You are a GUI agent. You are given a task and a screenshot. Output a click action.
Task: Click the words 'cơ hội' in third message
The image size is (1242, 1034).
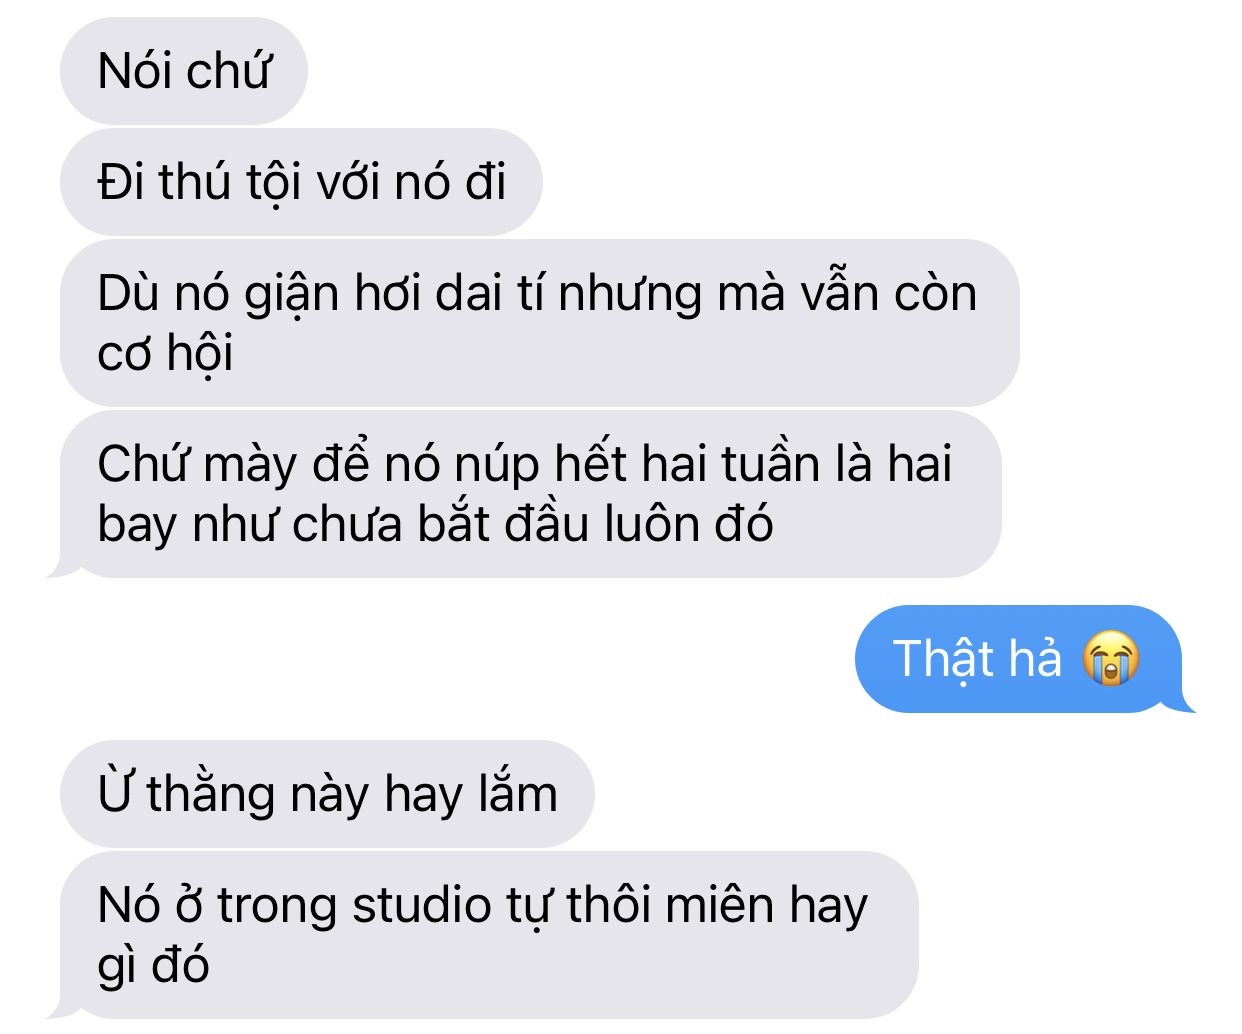pos(165,354)
